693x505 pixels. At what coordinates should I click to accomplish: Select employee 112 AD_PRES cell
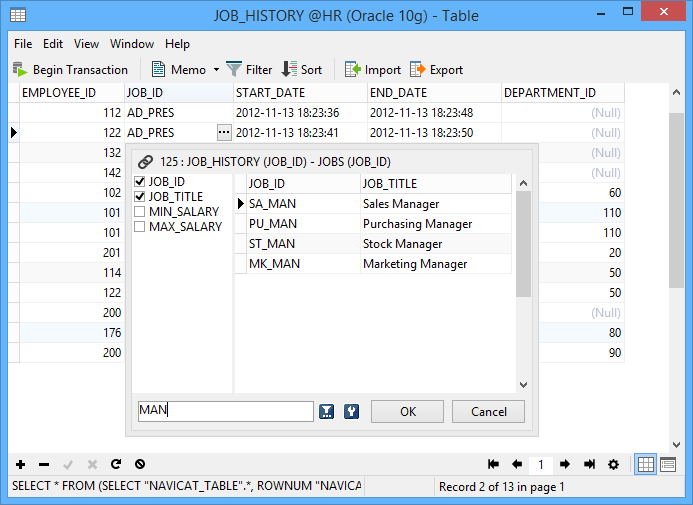[179, 113]
